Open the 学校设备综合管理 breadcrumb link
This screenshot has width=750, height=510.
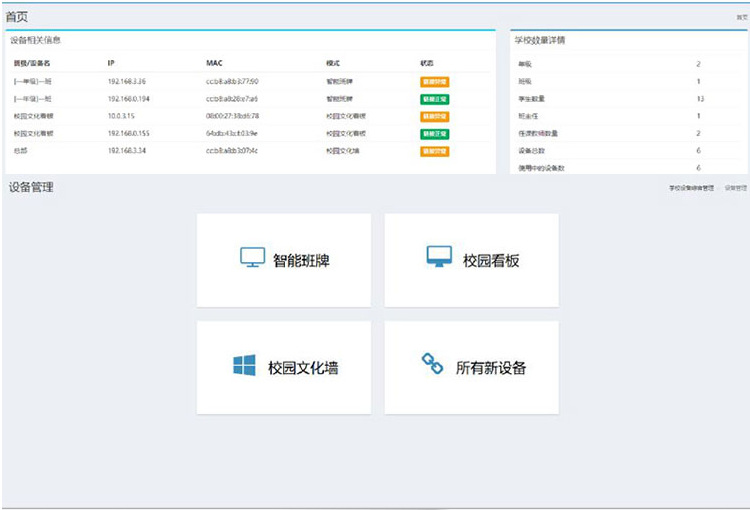point(691,188)
